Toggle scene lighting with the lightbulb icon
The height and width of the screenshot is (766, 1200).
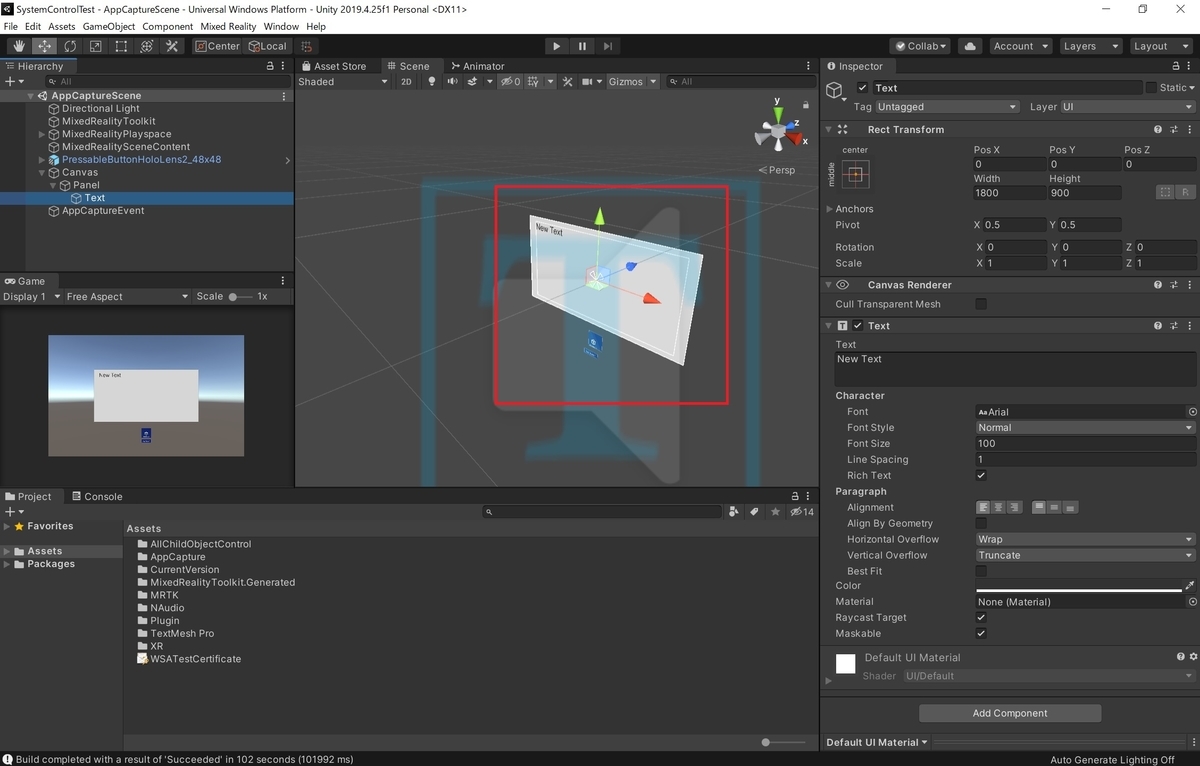click(431, 82)
